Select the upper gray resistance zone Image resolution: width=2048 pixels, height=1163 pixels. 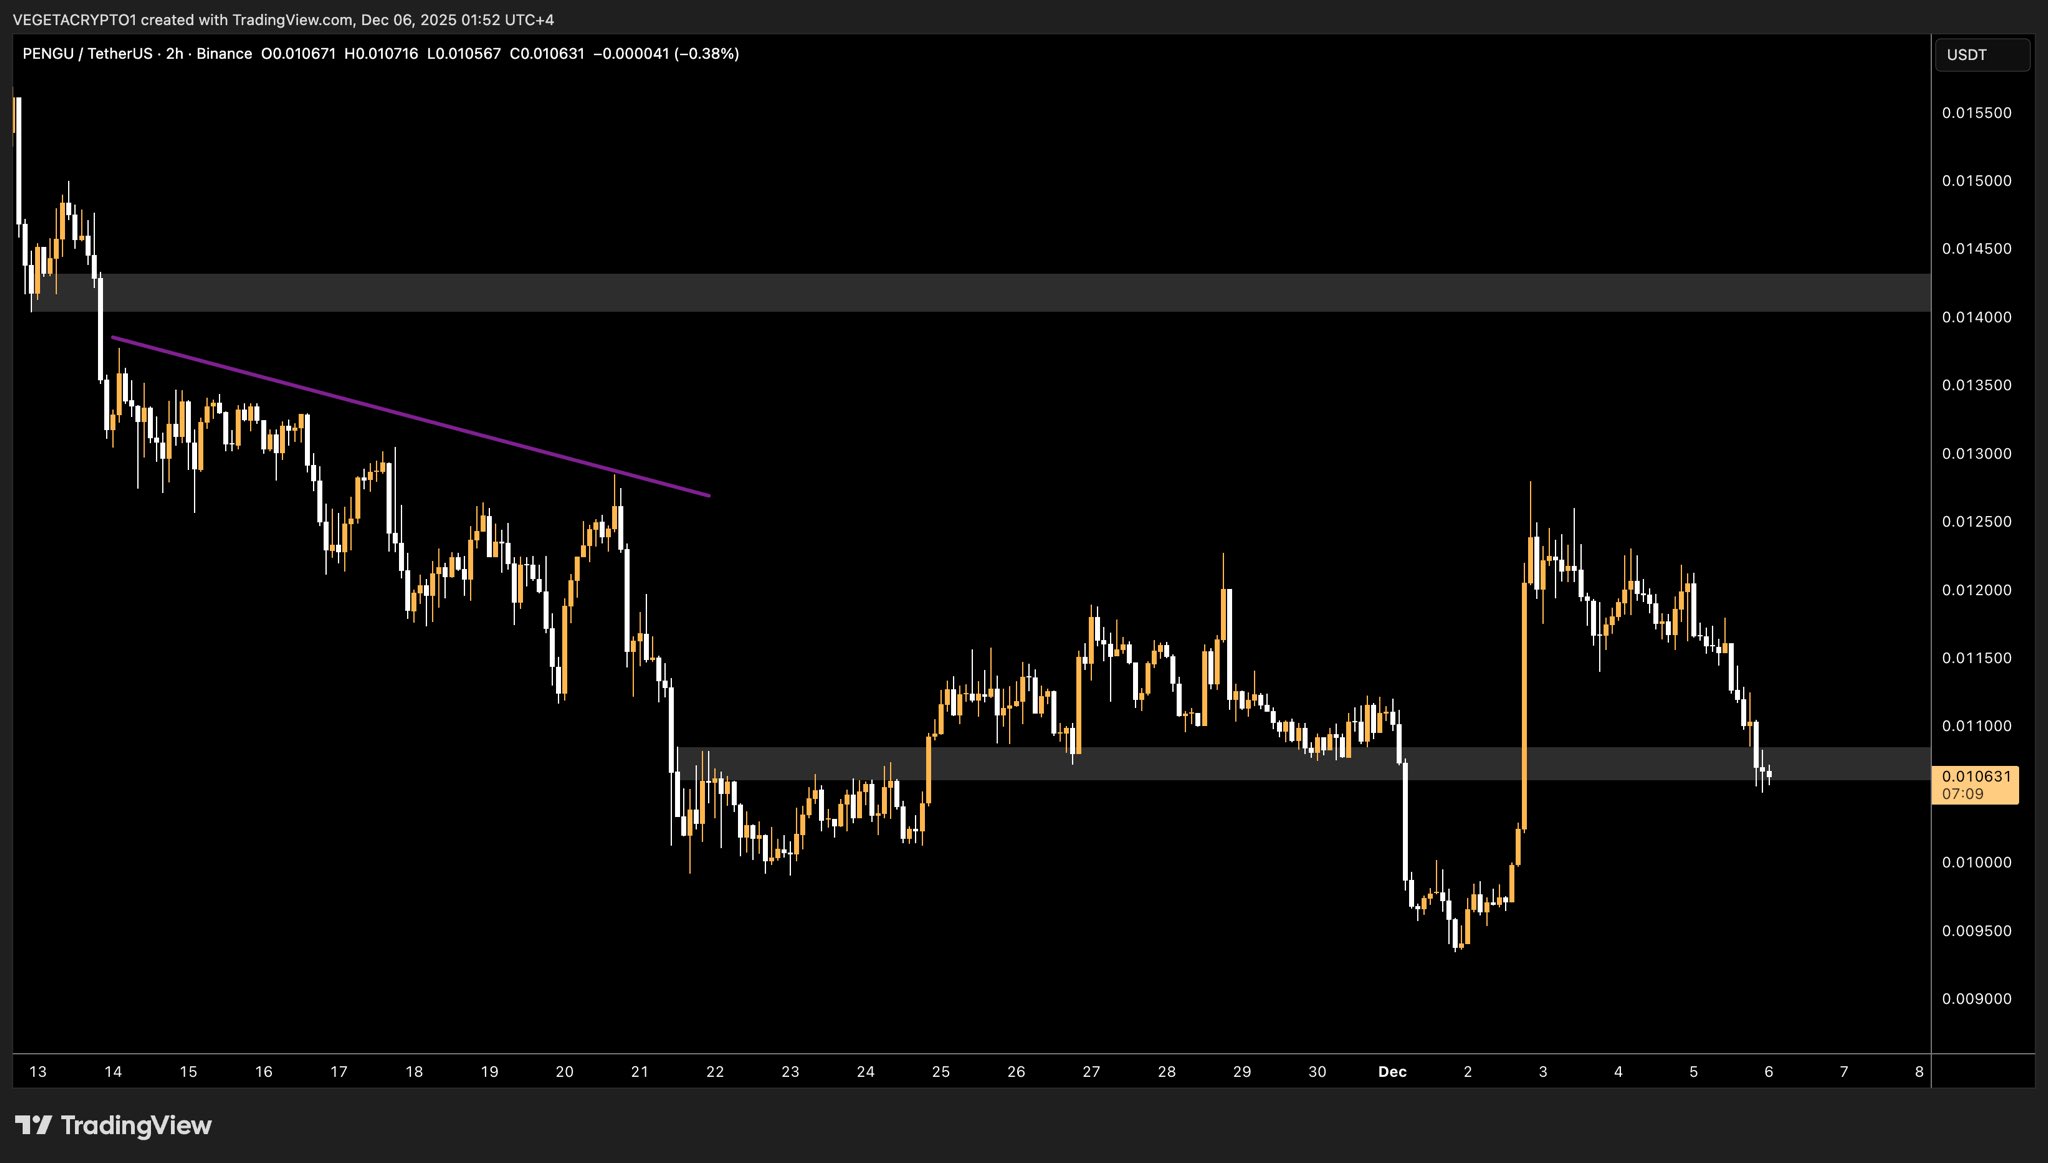pos(1000,293)
